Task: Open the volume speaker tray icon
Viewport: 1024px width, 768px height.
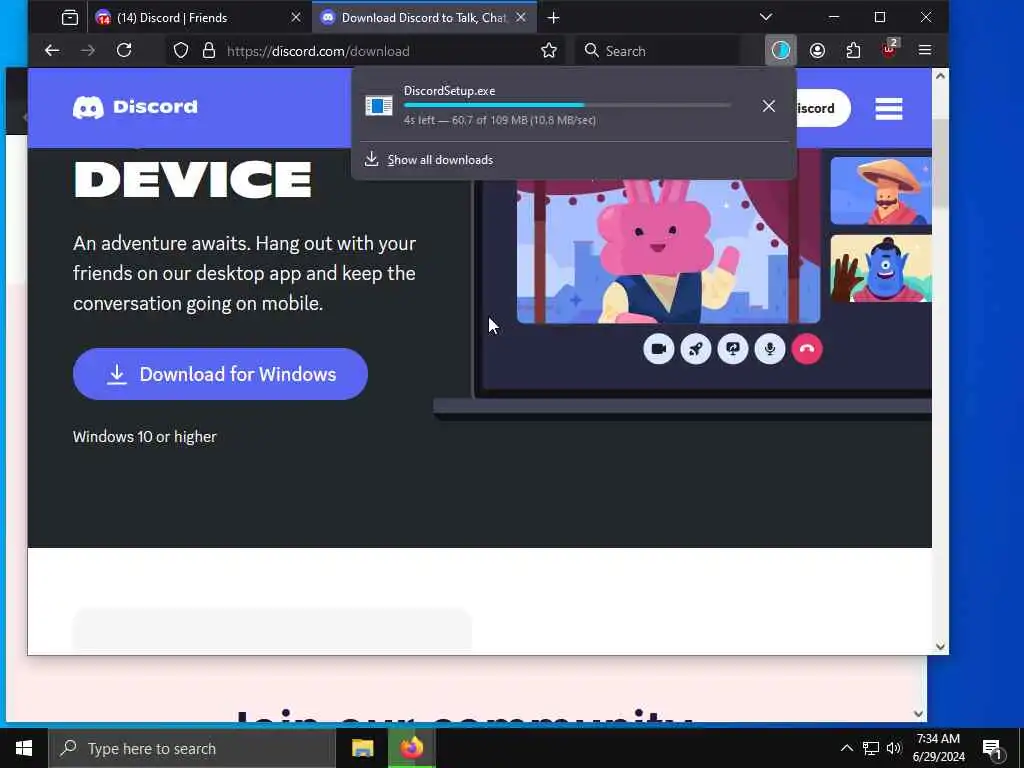Action: [x=894, y=748]
